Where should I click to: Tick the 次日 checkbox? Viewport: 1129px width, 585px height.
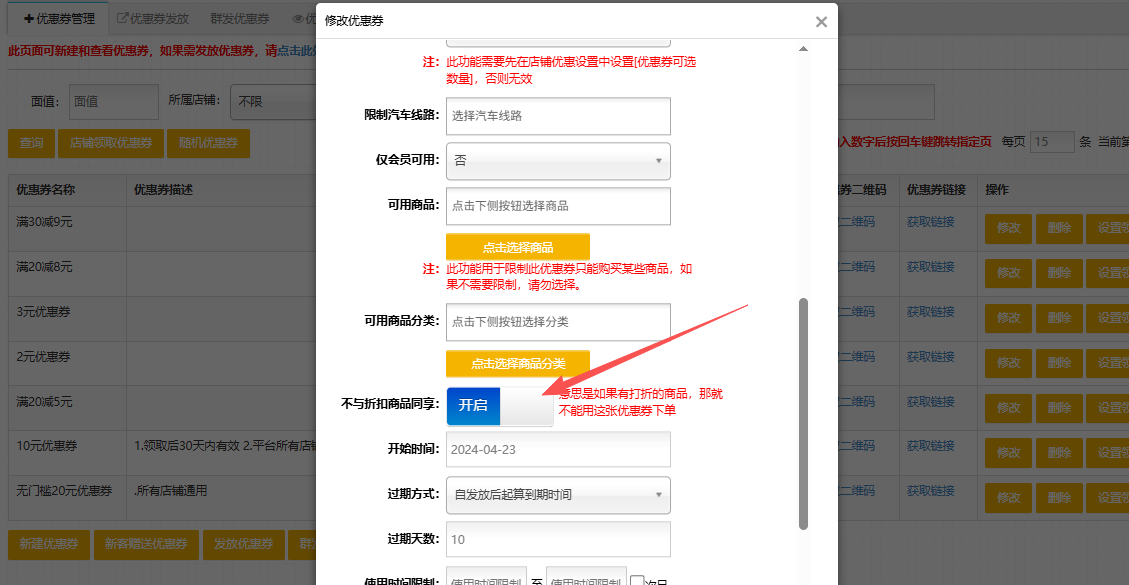[x=637, y=579]
